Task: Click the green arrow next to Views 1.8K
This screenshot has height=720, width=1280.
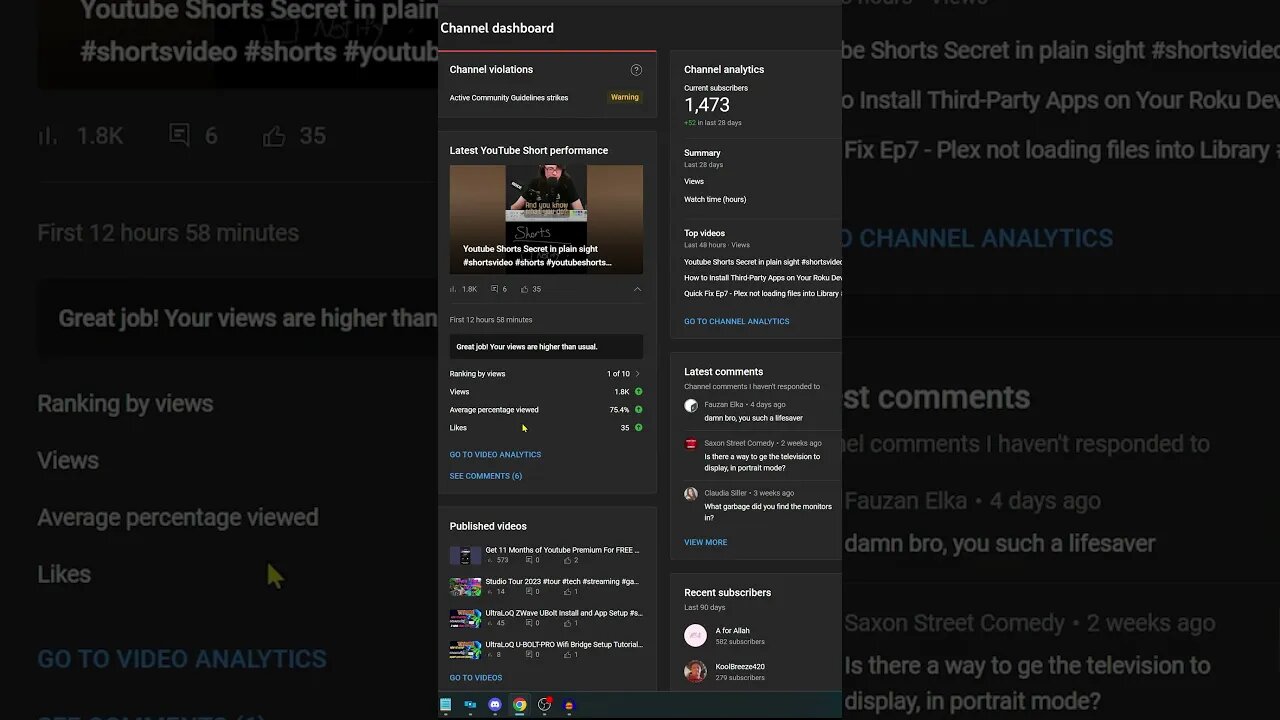Action: (638, 392)
